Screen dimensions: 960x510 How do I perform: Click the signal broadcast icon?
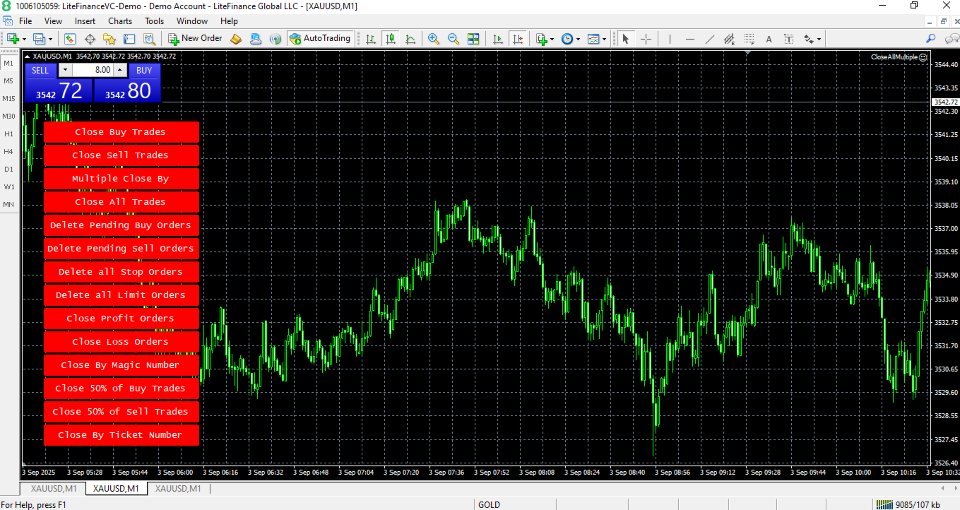point(276,39)
